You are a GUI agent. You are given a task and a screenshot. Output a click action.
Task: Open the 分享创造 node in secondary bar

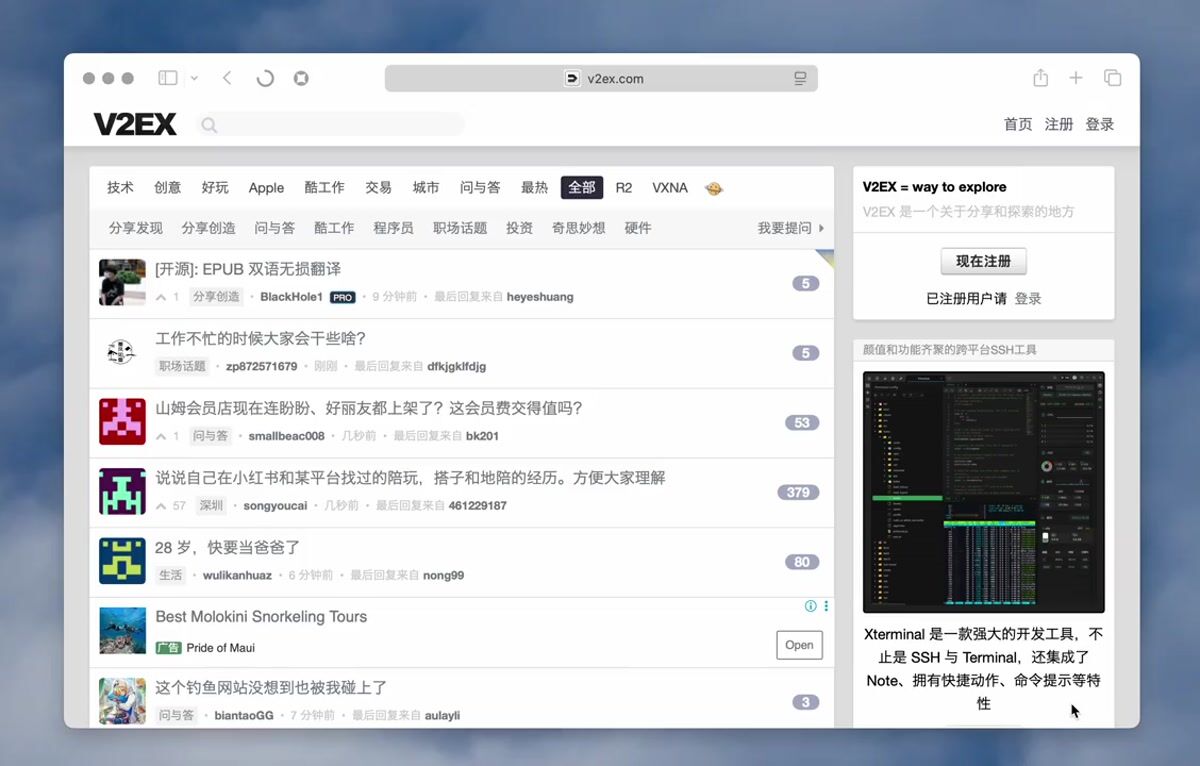click(209, 228)
